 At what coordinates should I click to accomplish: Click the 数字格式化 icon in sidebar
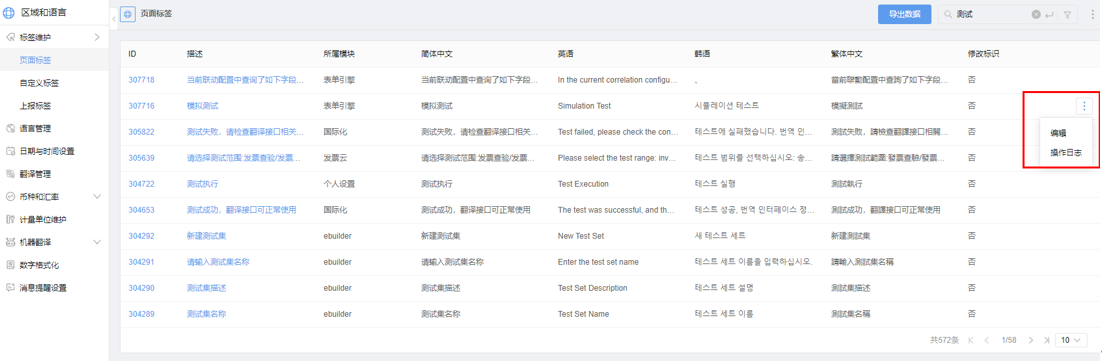(10, 265)
